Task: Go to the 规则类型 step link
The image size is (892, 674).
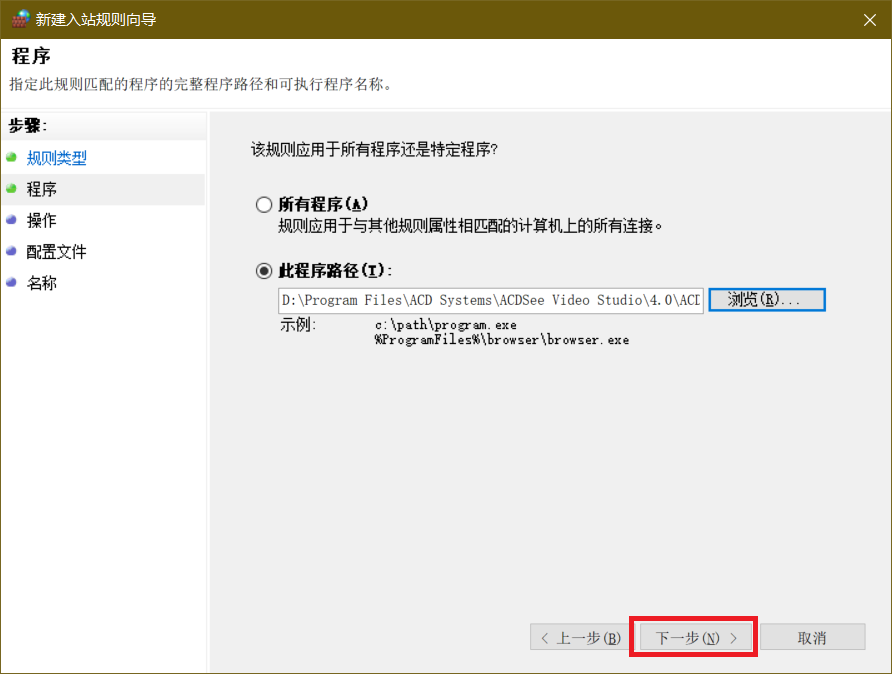Action: [57, 158]
